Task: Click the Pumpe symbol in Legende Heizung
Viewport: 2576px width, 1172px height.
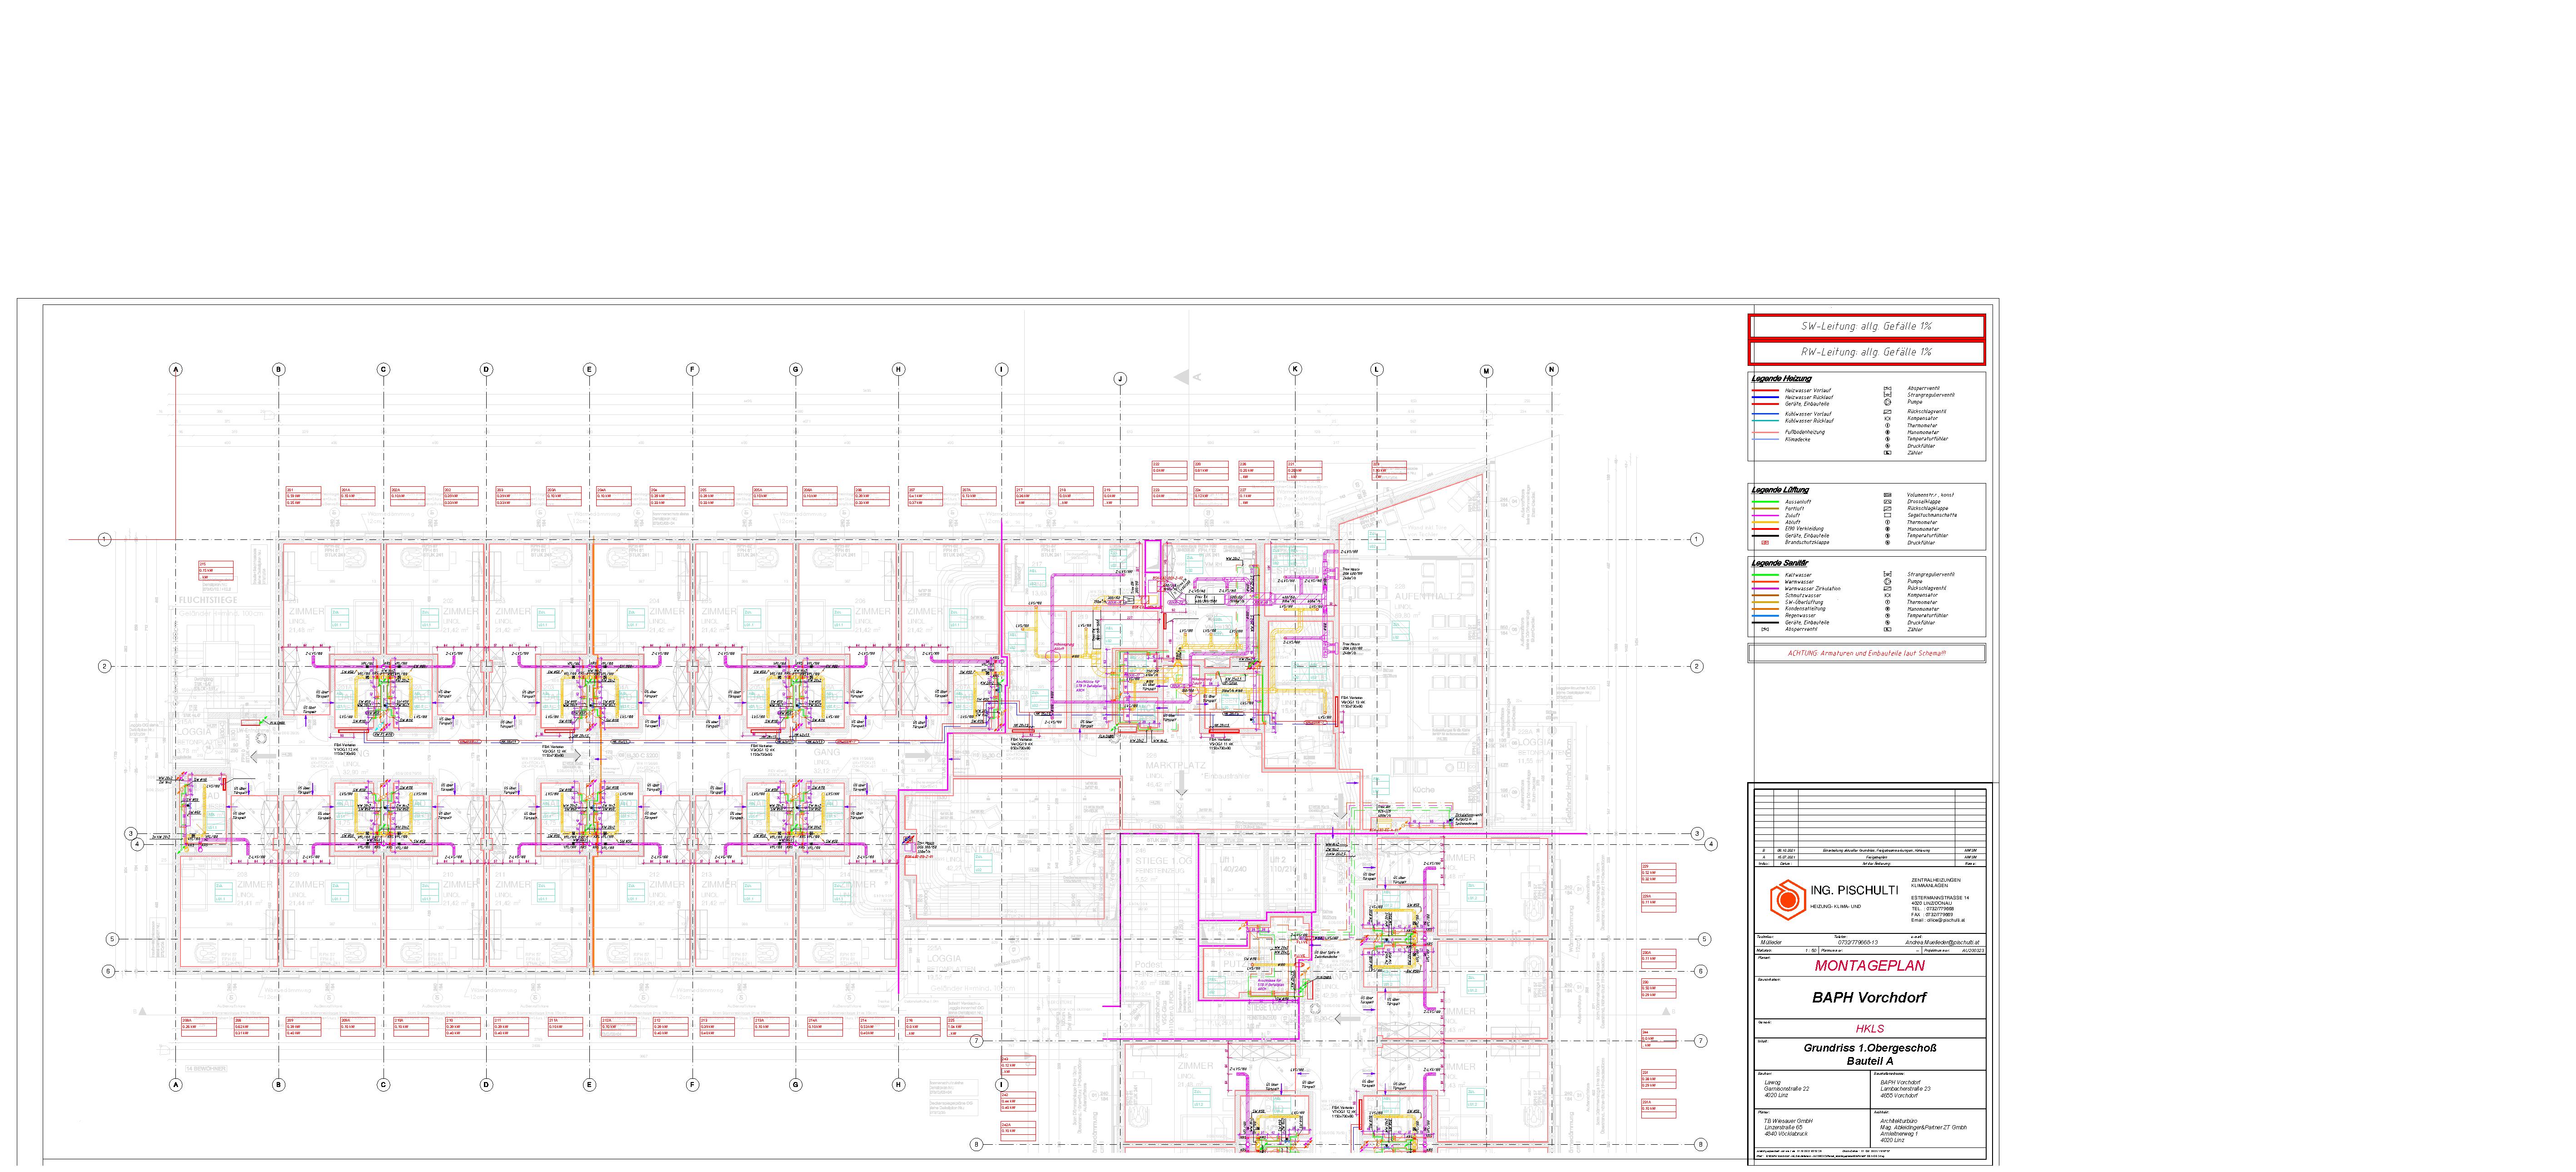Action: point(1888,402)
